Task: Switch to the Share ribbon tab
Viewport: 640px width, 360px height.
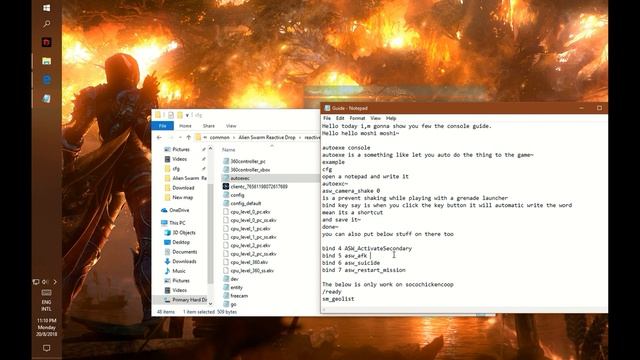Action: [x=209, y=126]
